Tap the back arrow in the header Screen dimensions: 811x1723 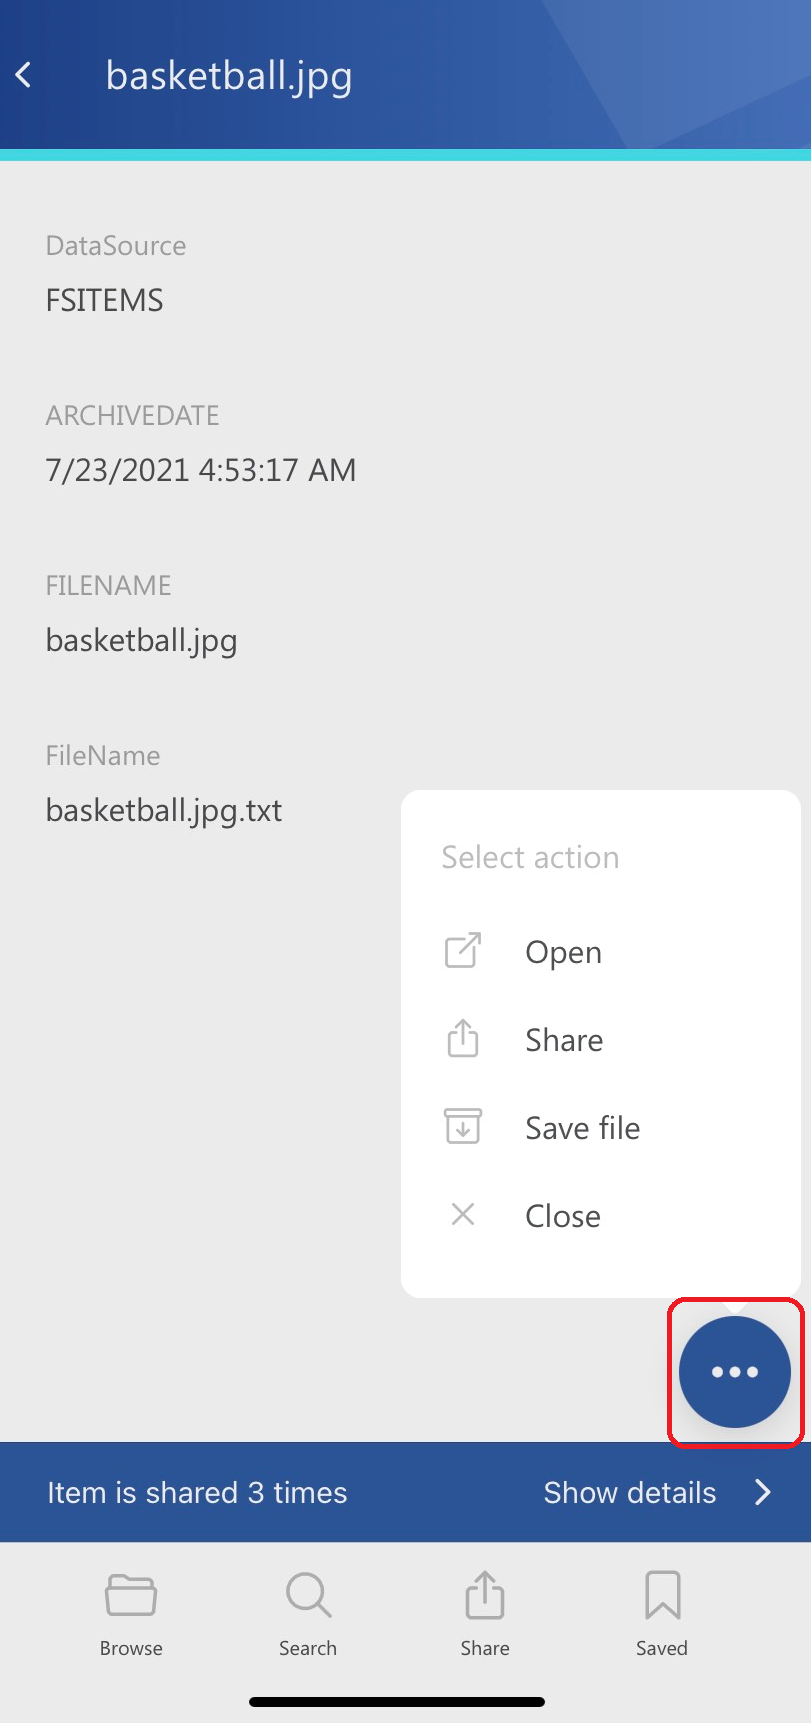pos(25,75)
